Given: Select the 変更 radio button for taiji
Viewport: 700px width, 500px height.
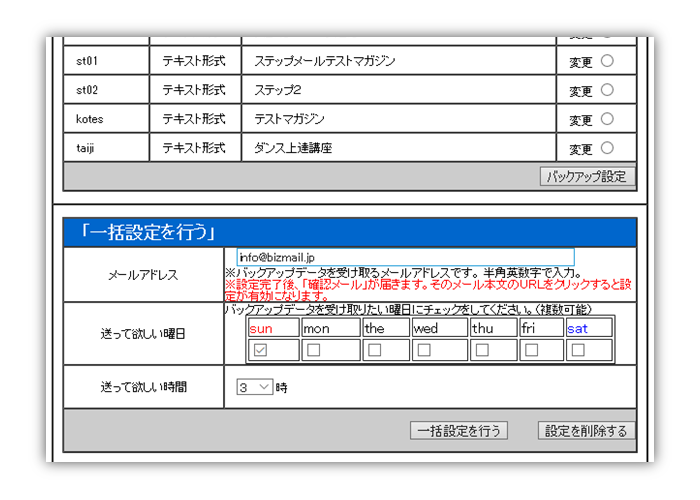Looking at the screenshot, I should tap(607, 148).
